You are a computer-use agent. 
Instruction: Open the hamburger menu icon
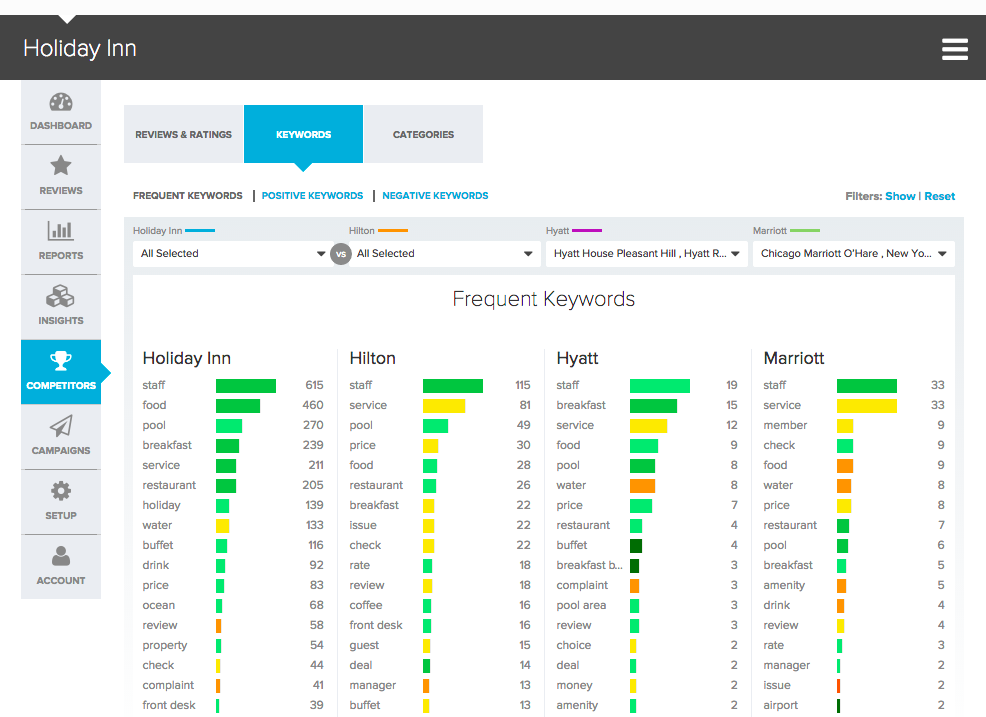[954, 49]
